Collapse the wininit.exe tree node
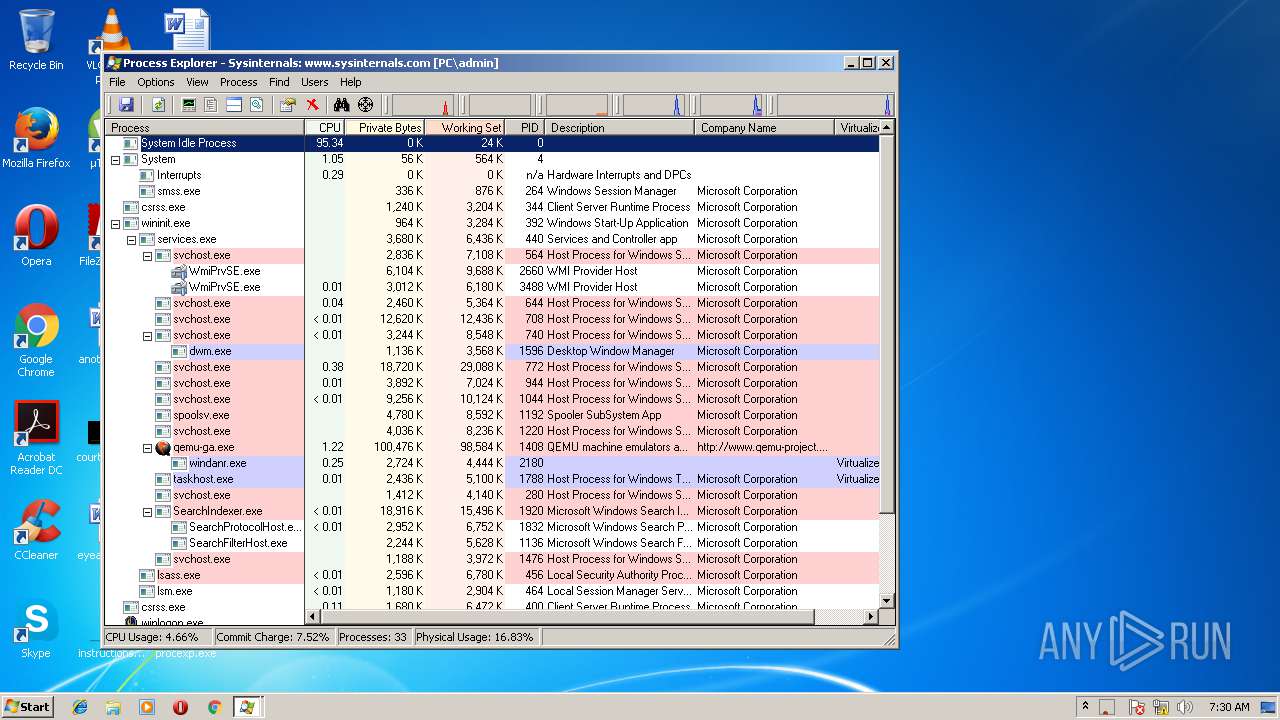 115,223
